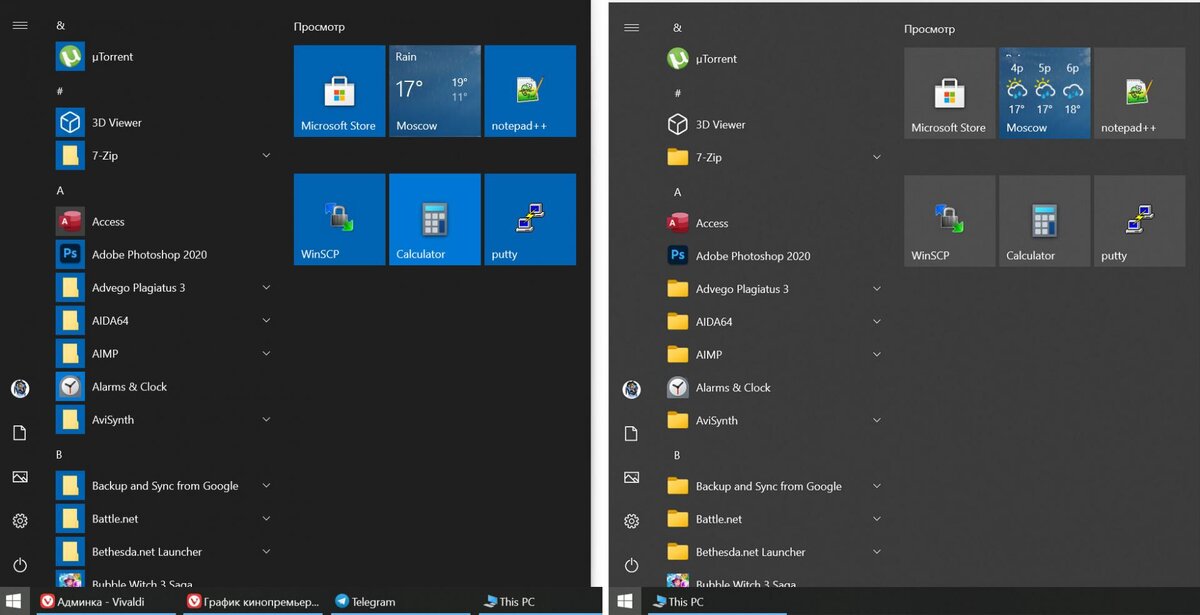The image size is (1200, 615).
Task: Open Moscow weather tile showing Rain 17°
Action: pos(434,91)
